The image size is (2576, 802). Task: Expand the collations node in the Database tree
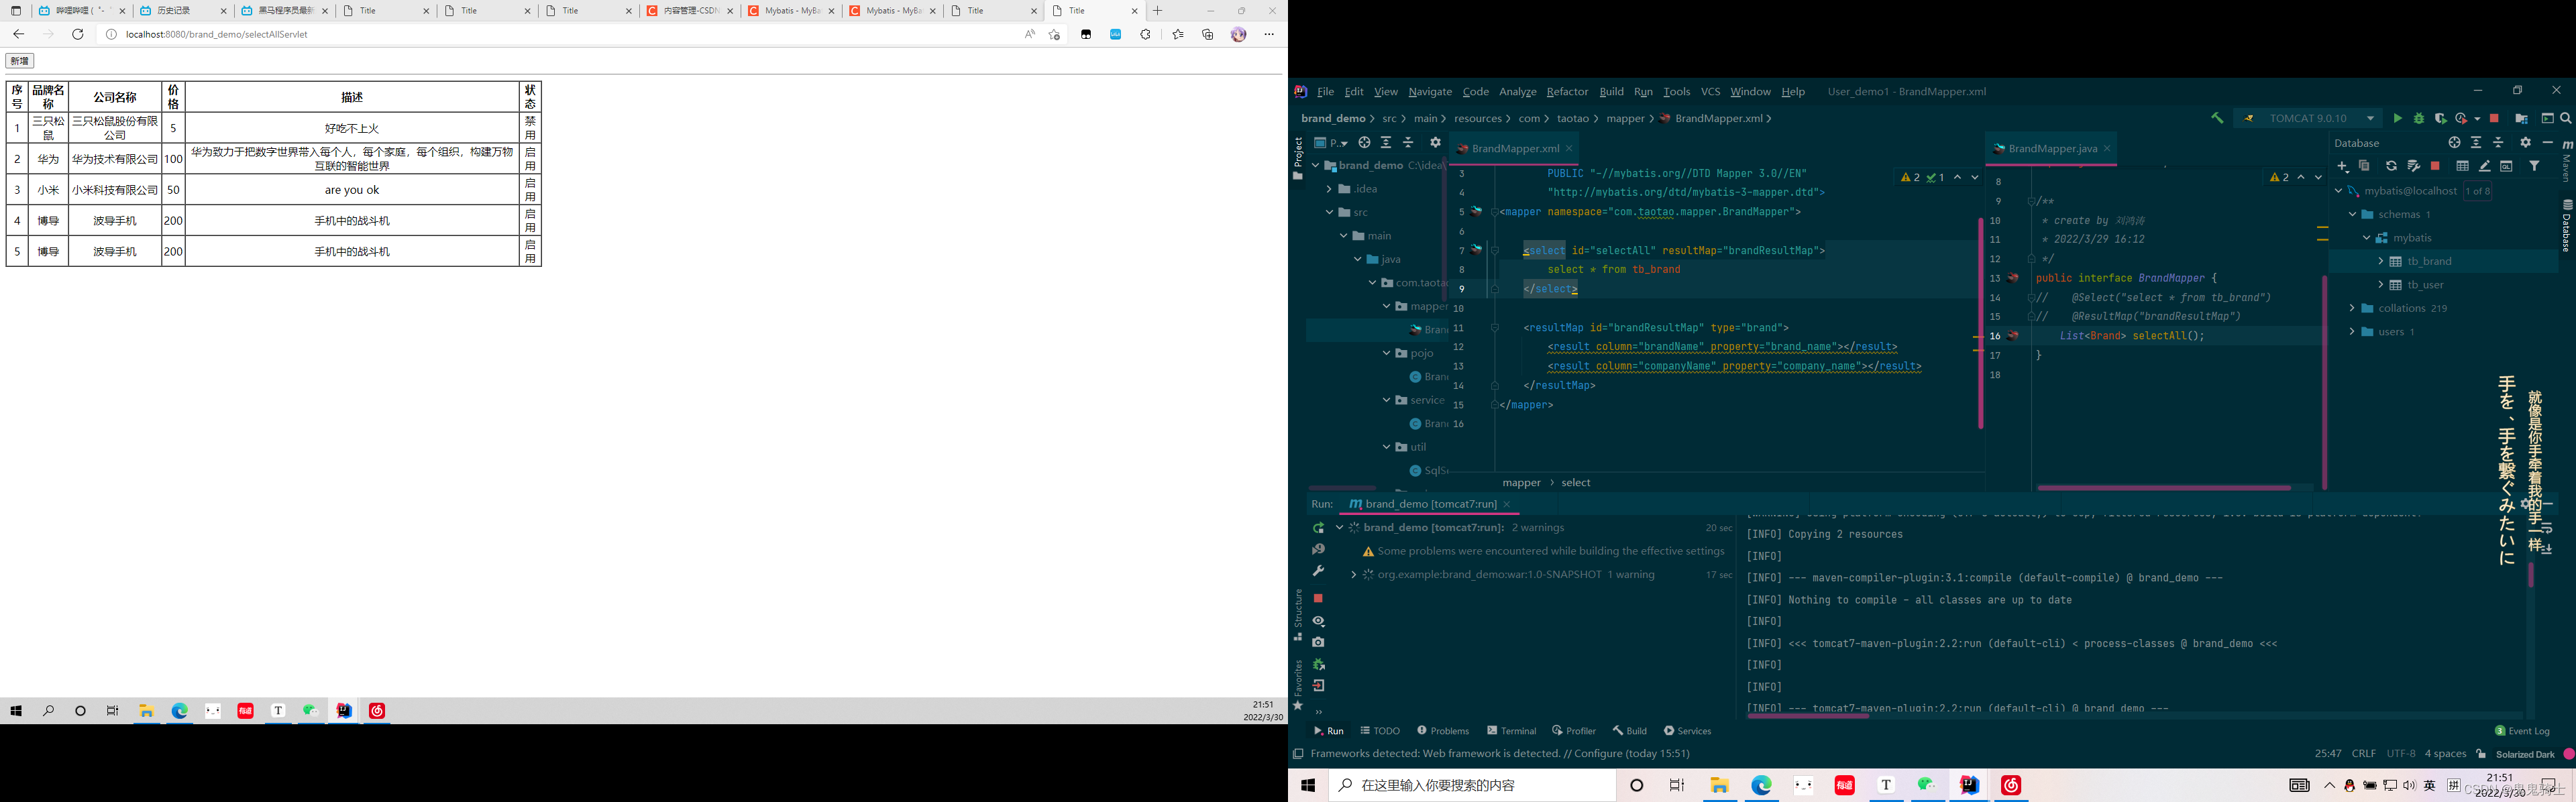pos(2352,308)
